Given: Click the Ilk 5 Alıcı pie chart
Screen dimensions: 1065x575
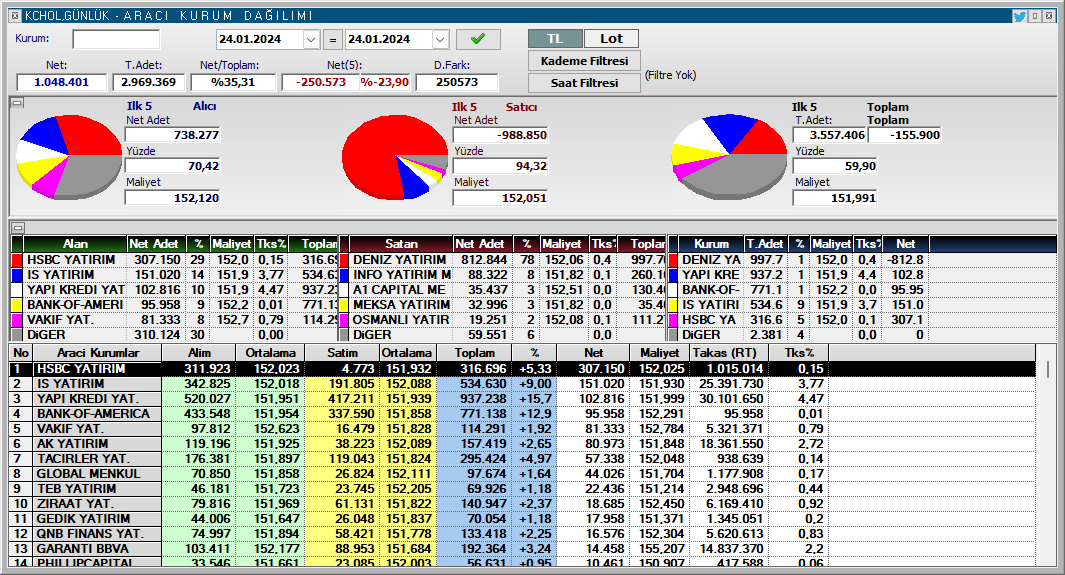Looking at the screenshot, I should pyautogui.click(x=69, y=157).
